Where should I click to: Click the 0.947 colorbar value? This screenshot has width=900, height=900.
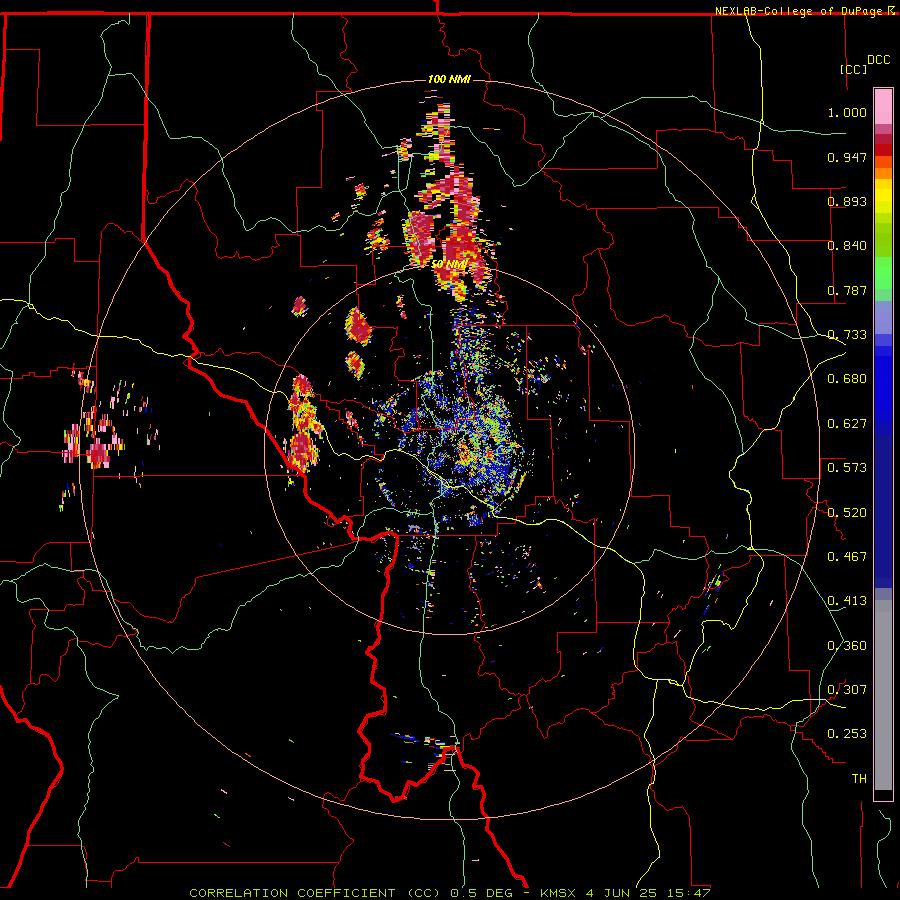(847, 157)
